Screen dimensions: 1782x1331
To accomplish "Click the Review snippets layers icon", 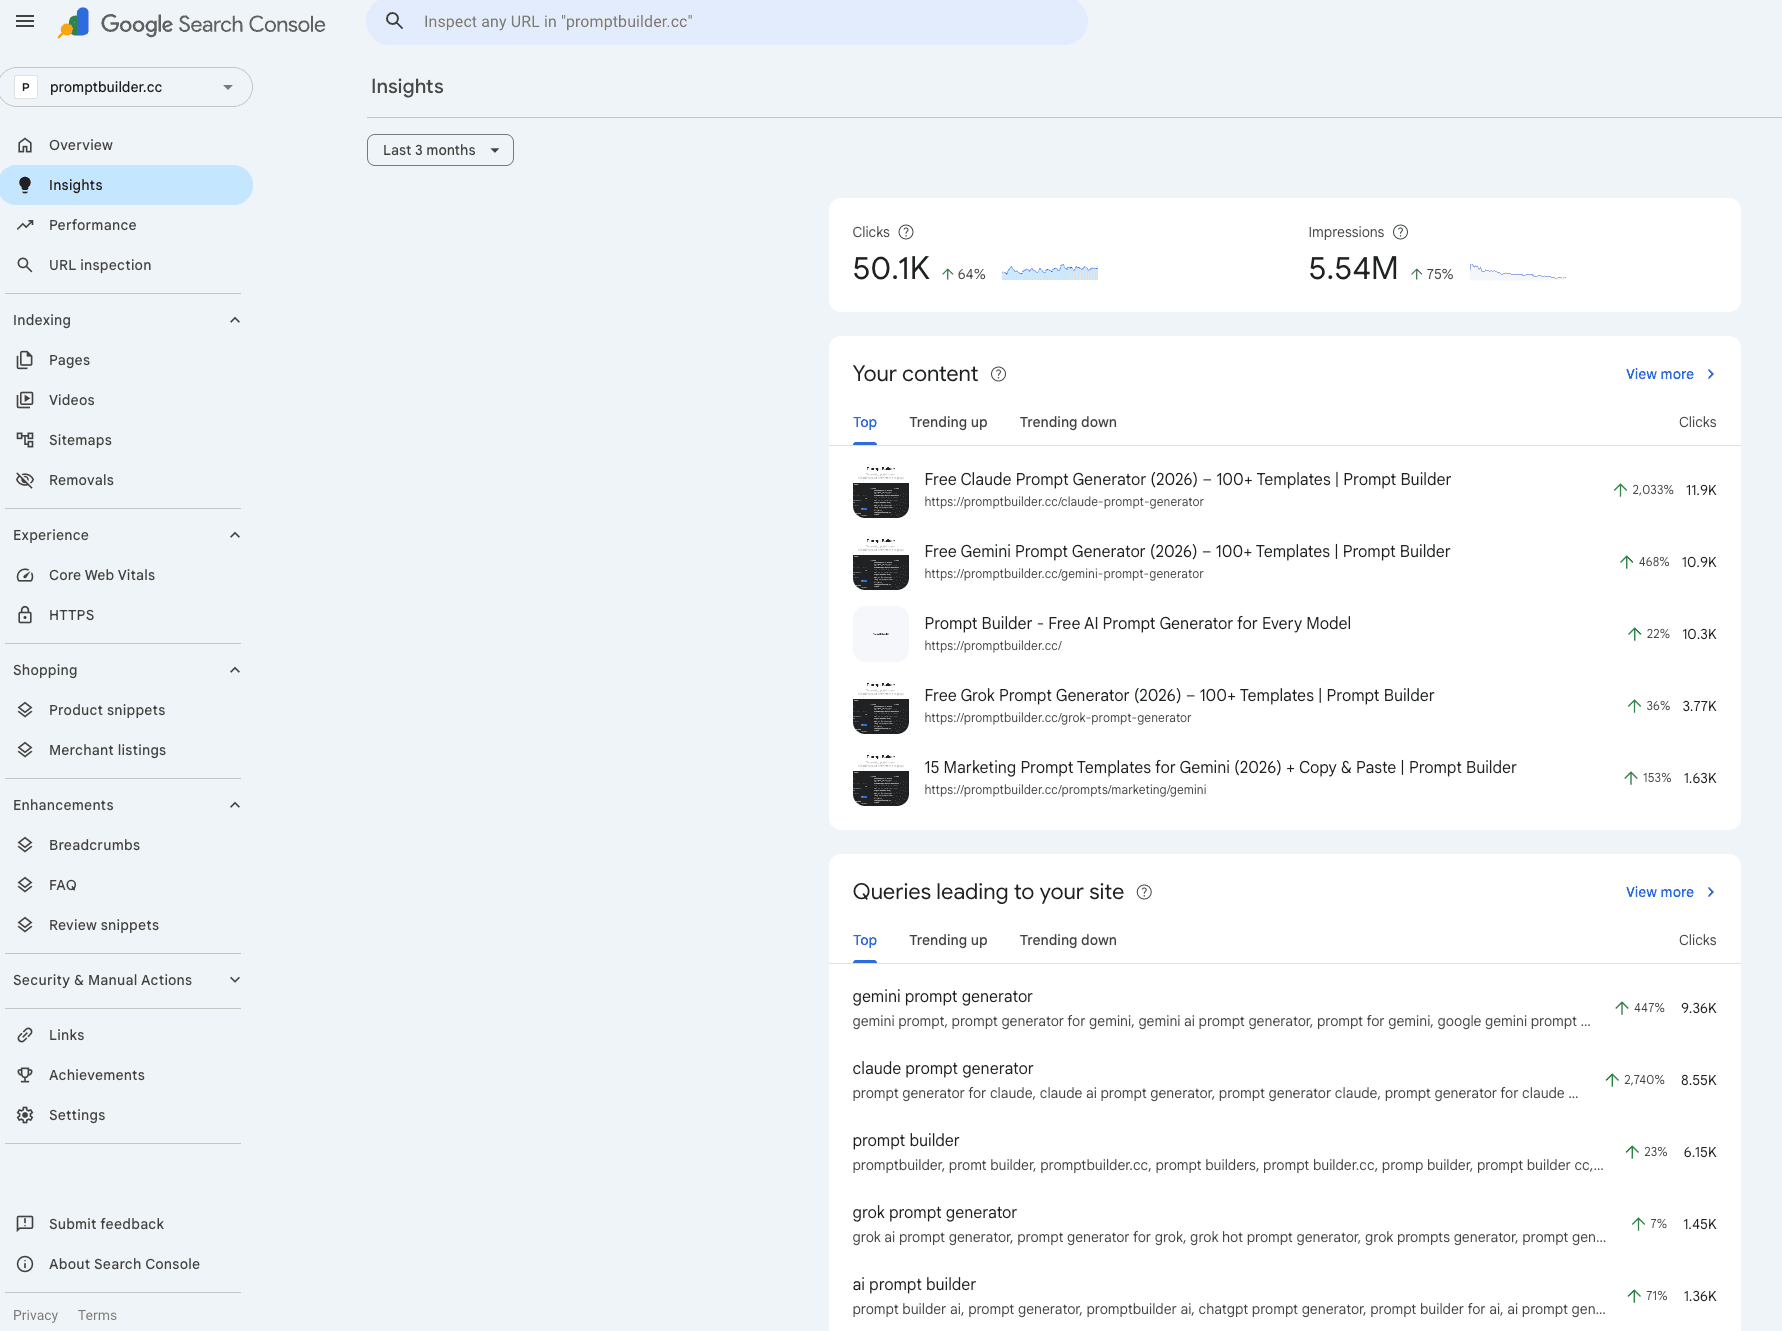I will [25, 925].
